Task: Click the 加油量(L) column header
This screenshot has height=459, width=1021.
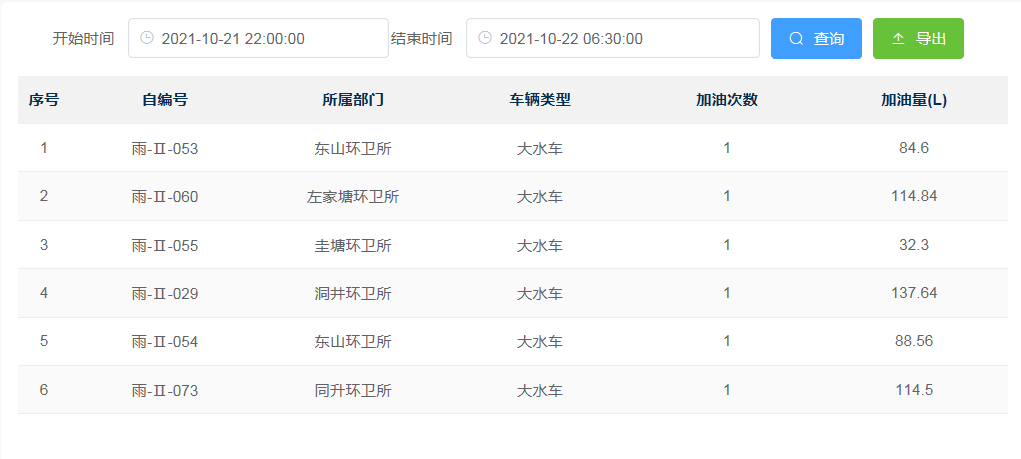Action: point(914,100)
